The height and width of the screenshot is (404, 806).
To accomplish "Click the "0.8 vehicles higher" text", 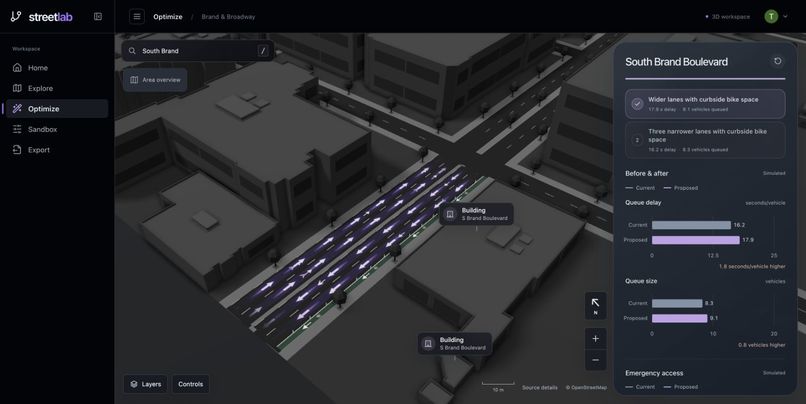I will (x=762, y=345).
